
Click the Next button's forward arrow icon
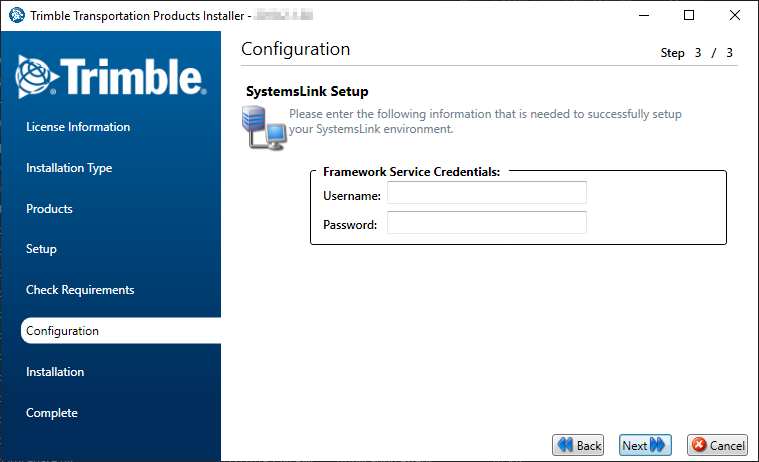pos(658,445)
